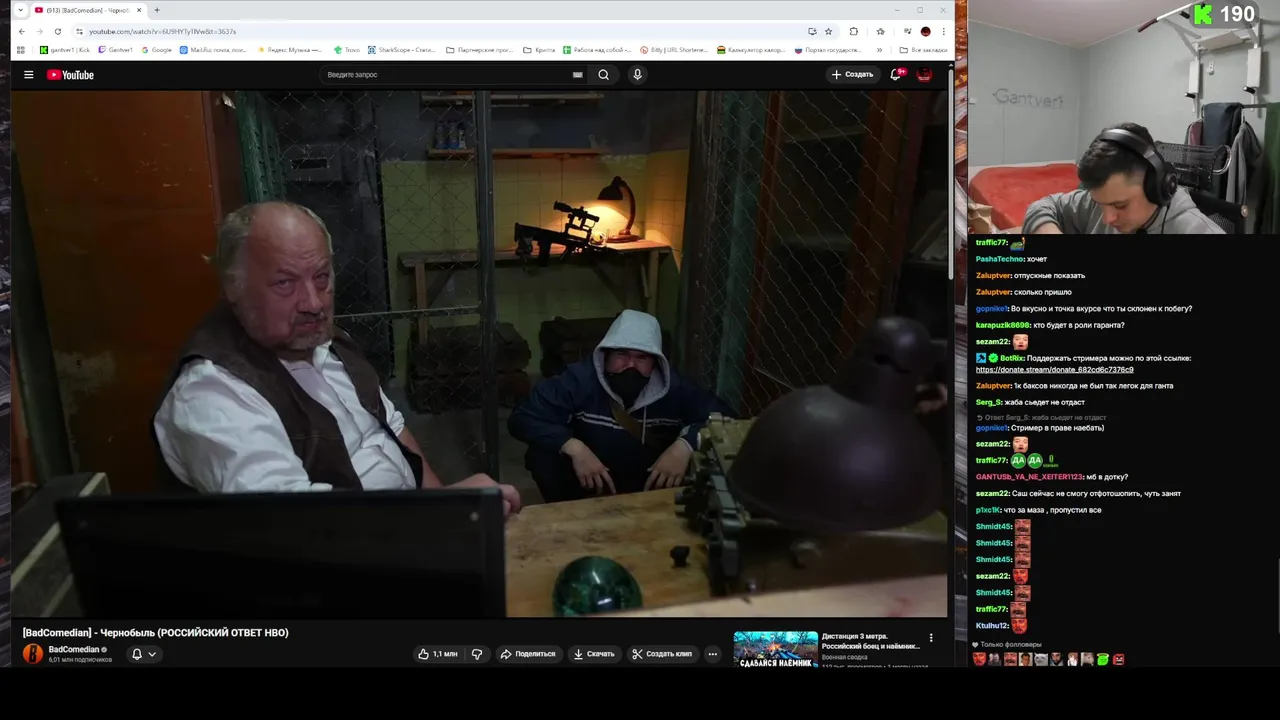This screenshot has height=720, width=1280.
Task: Click the YouTube search magnifier button
Action: tap(603, 75)
